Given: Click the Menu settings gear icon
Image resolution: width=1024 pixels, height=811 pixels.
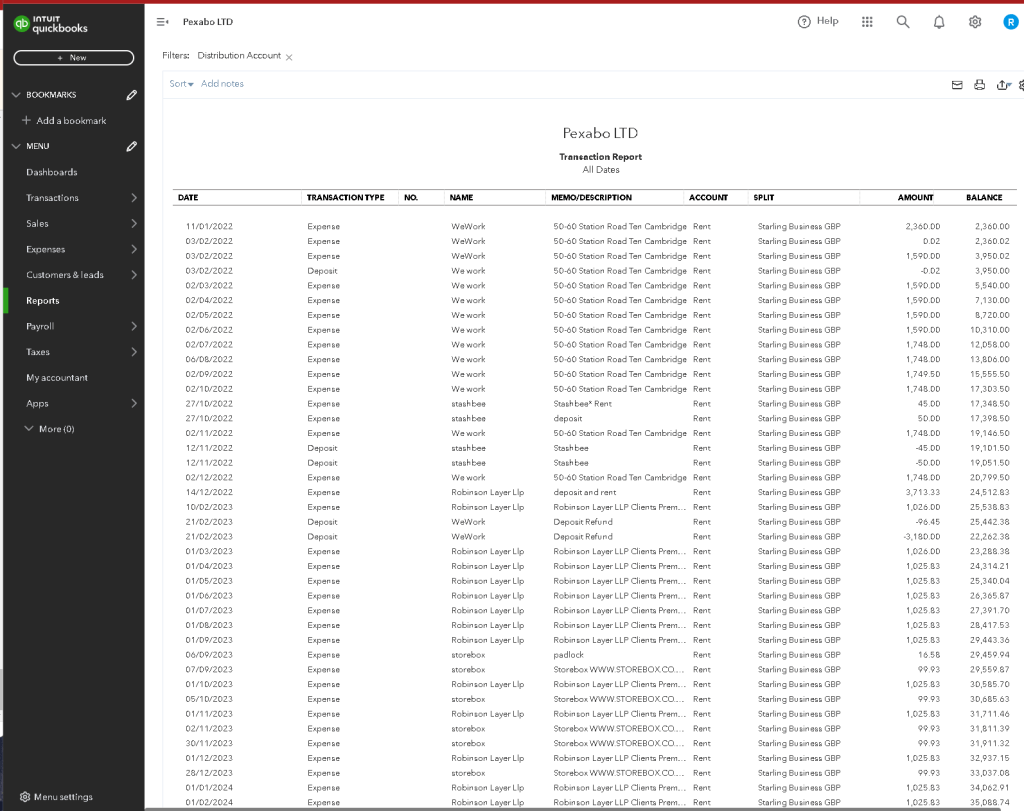Looking at the screenshot, I should [x=25, y=797].
